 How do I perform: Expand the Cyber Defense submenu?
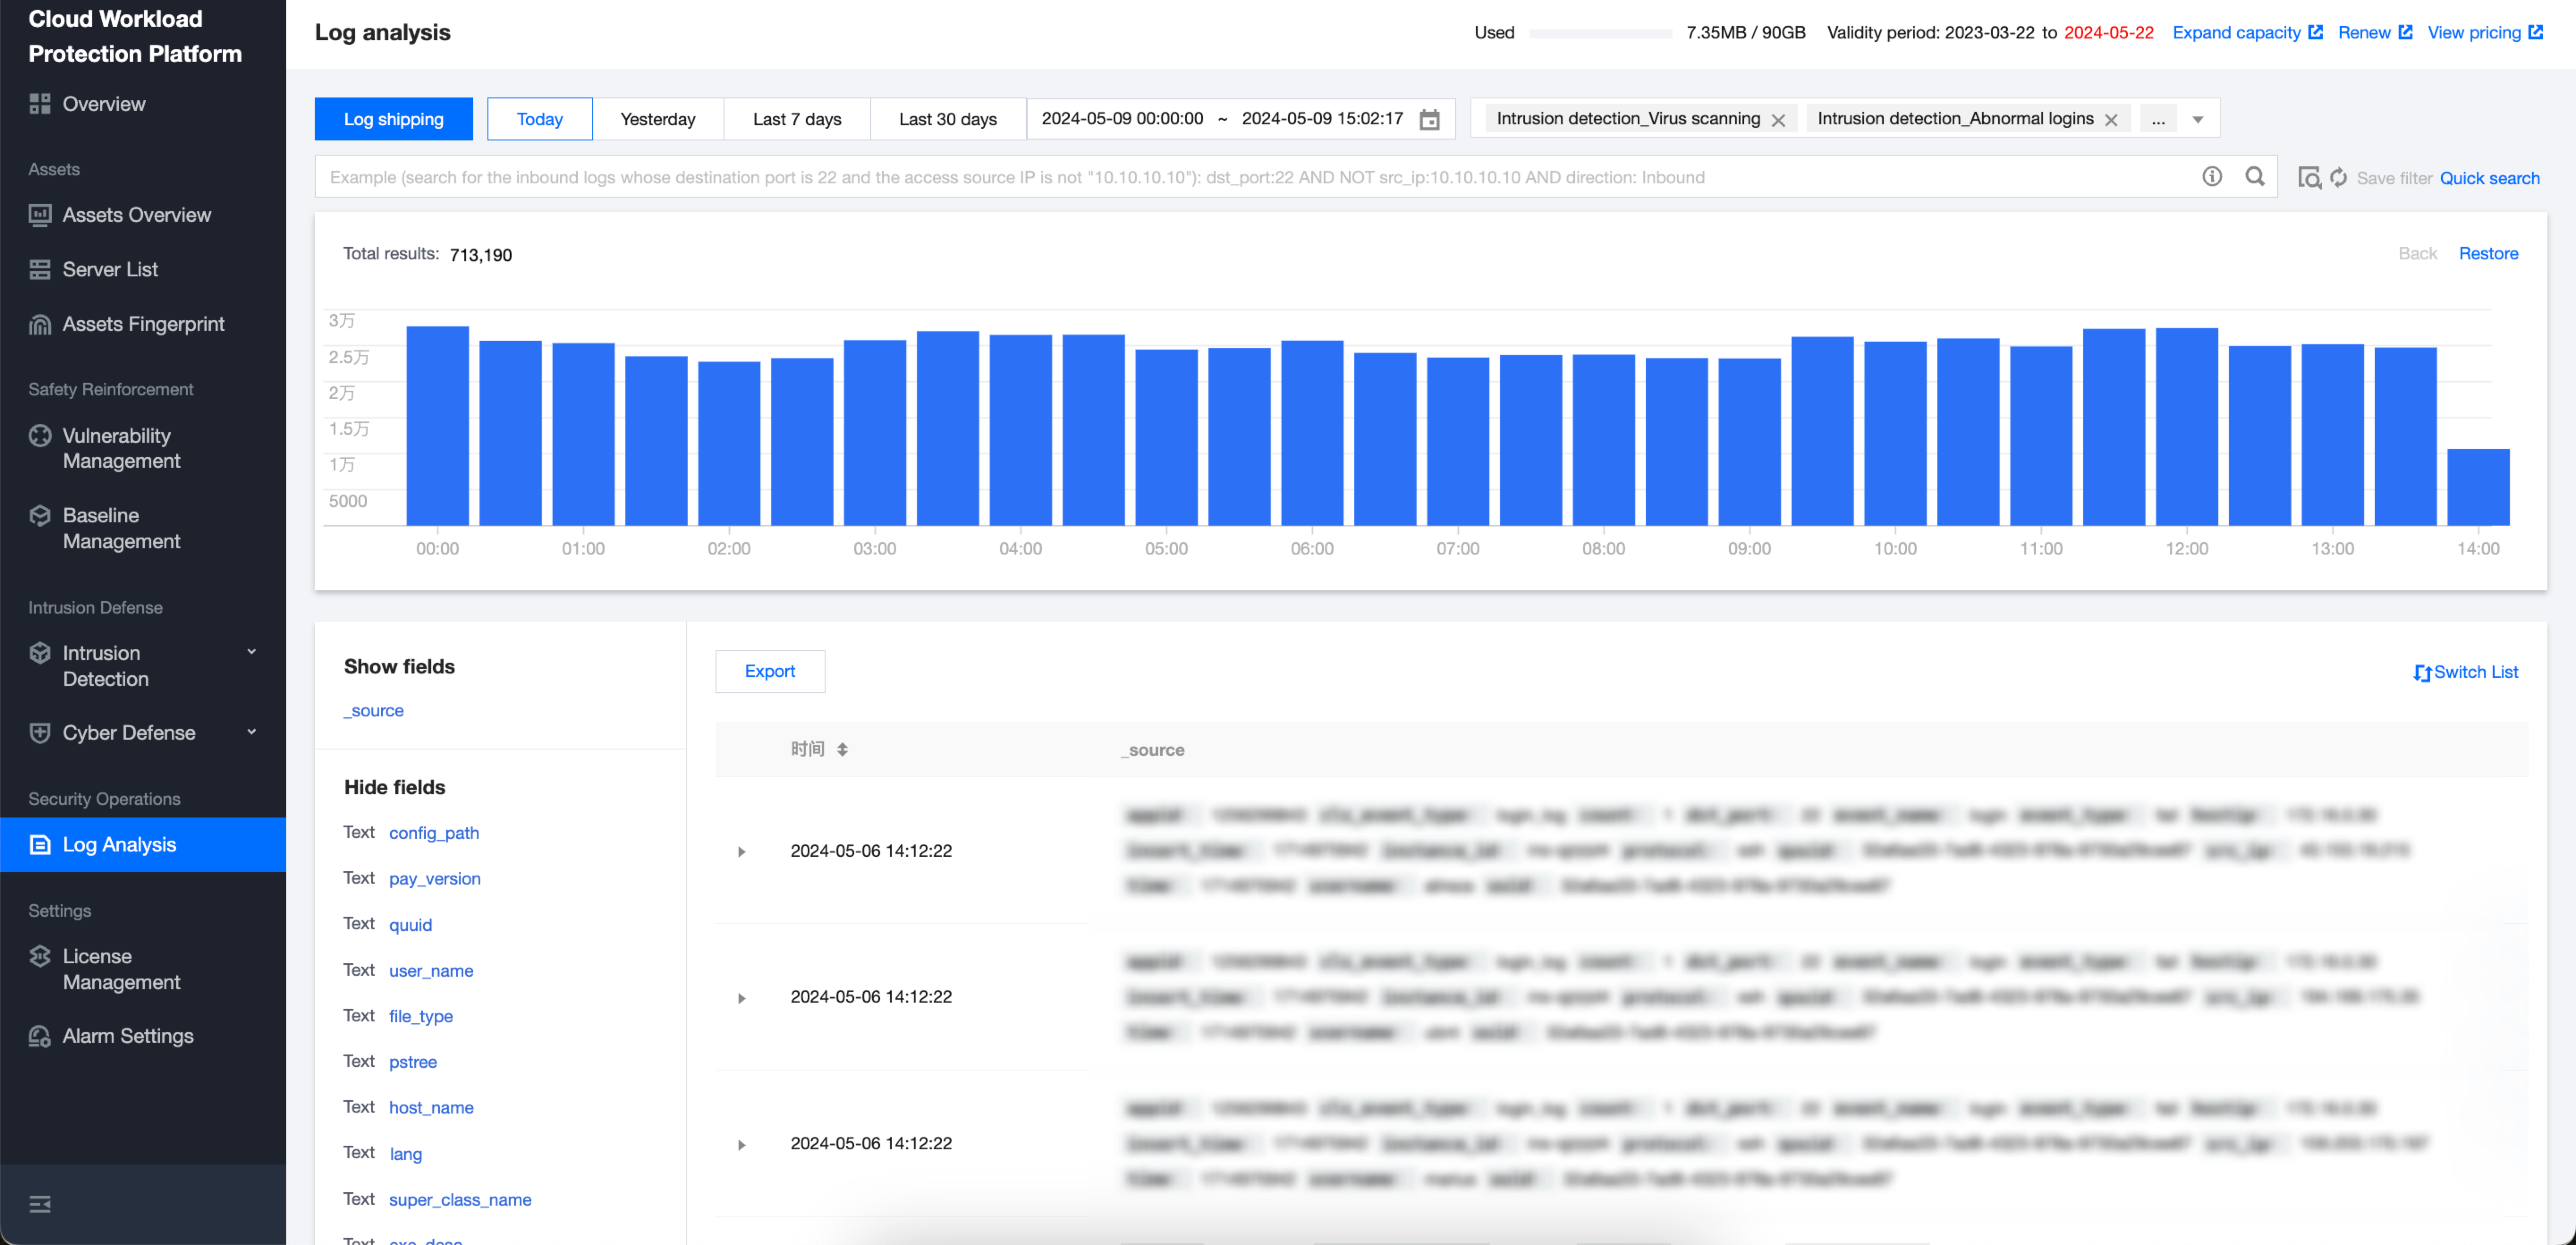(x=251, y=732)
